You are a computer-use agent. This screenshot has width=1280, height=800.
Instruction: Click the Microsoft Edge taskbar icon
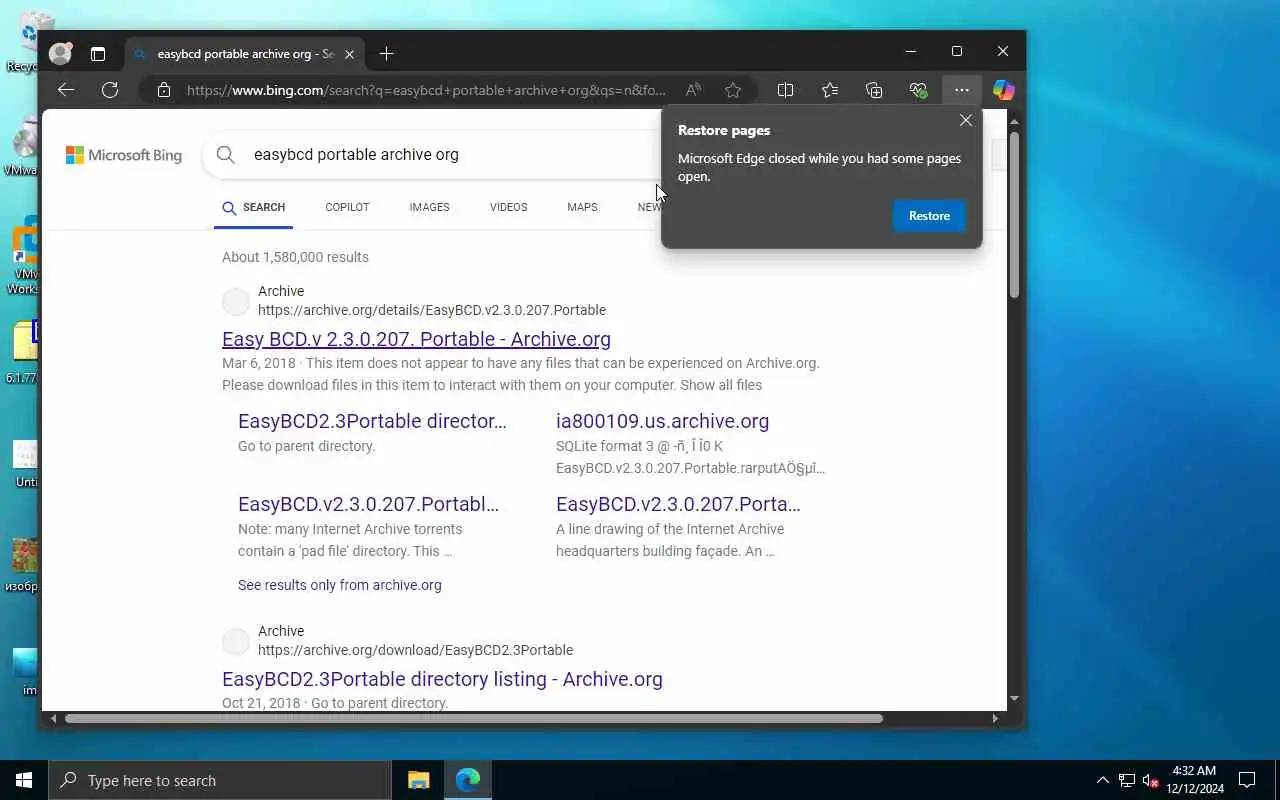(467, 780)
